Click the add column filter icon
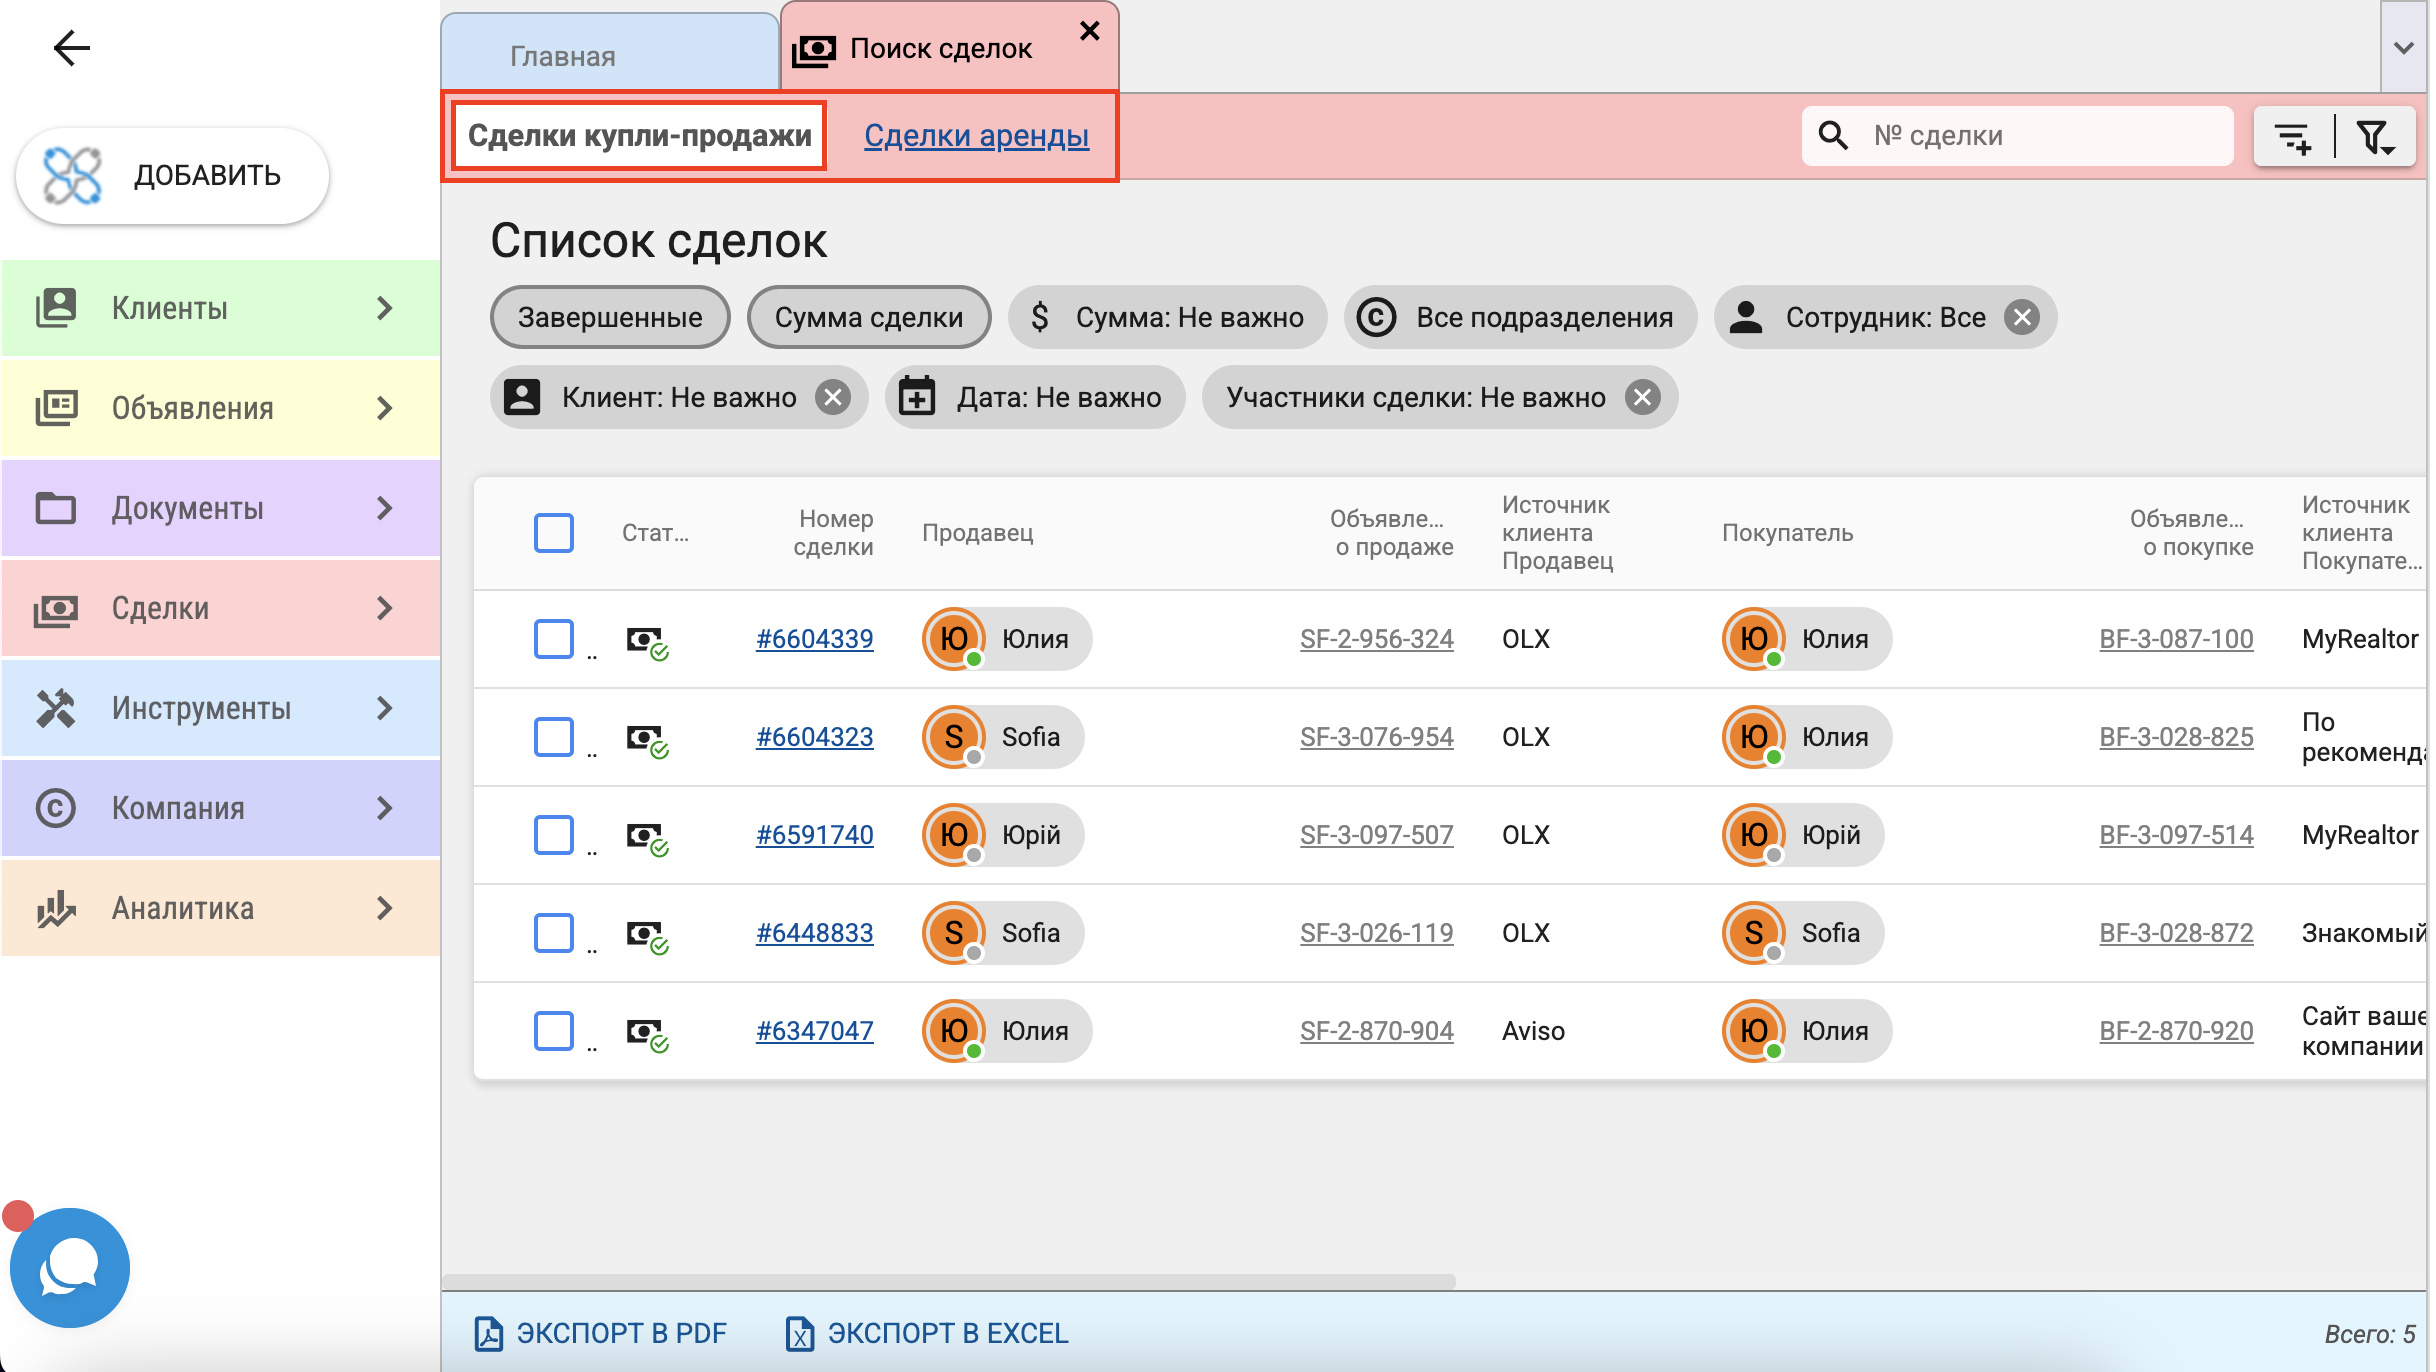This screenshot has height=1372, width=2436. coord(2293,136)
